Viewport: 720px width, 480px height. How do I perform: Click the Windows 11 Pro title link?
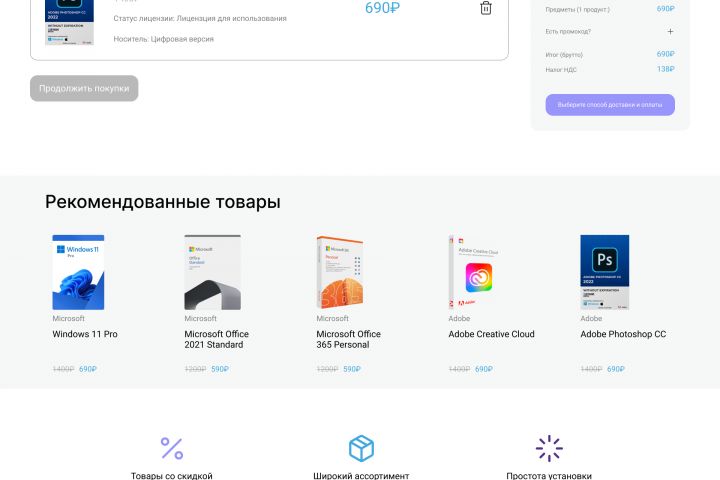[85, 334]
